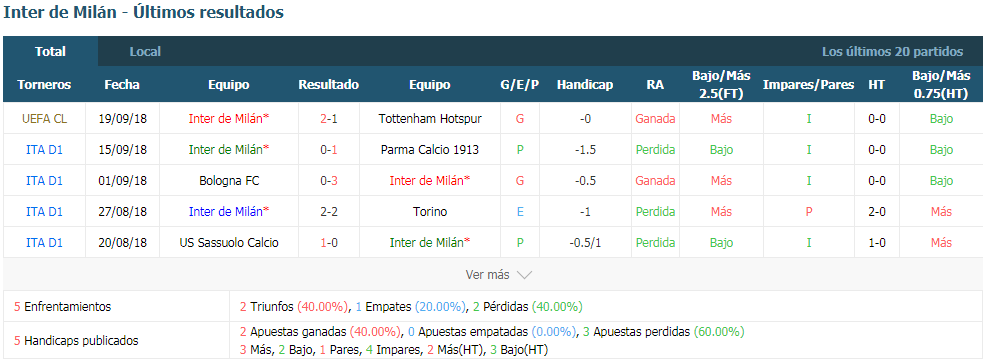Open Los últimos 20 partidos selector
Viewport: 983px width, 362px height.
tap(892, 51)
